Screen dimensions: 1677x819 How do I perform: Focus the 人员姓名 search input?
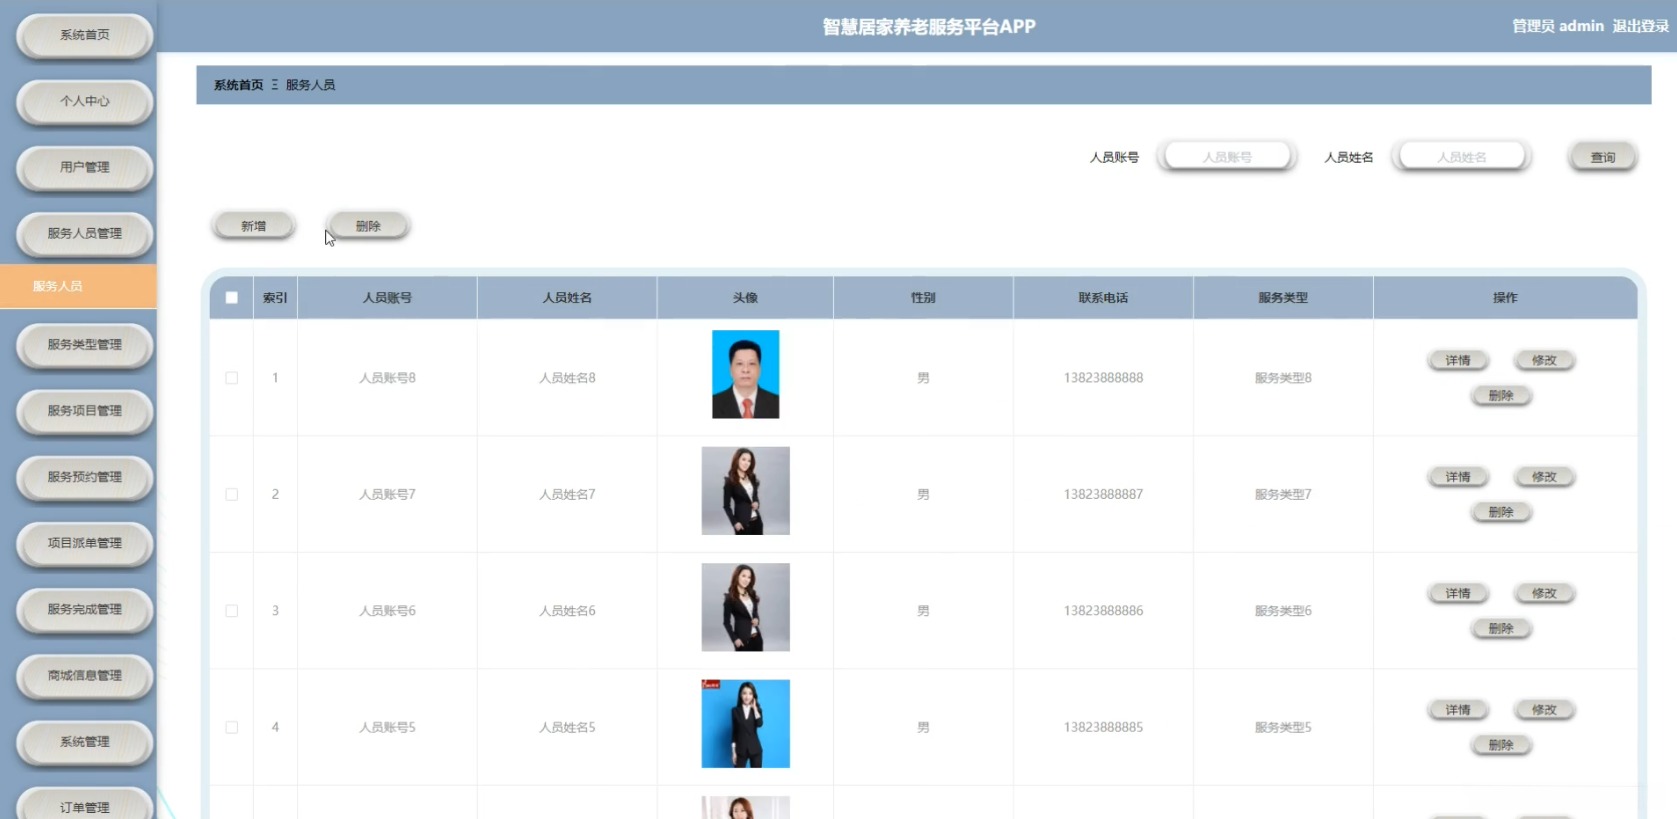point(1462,157)
